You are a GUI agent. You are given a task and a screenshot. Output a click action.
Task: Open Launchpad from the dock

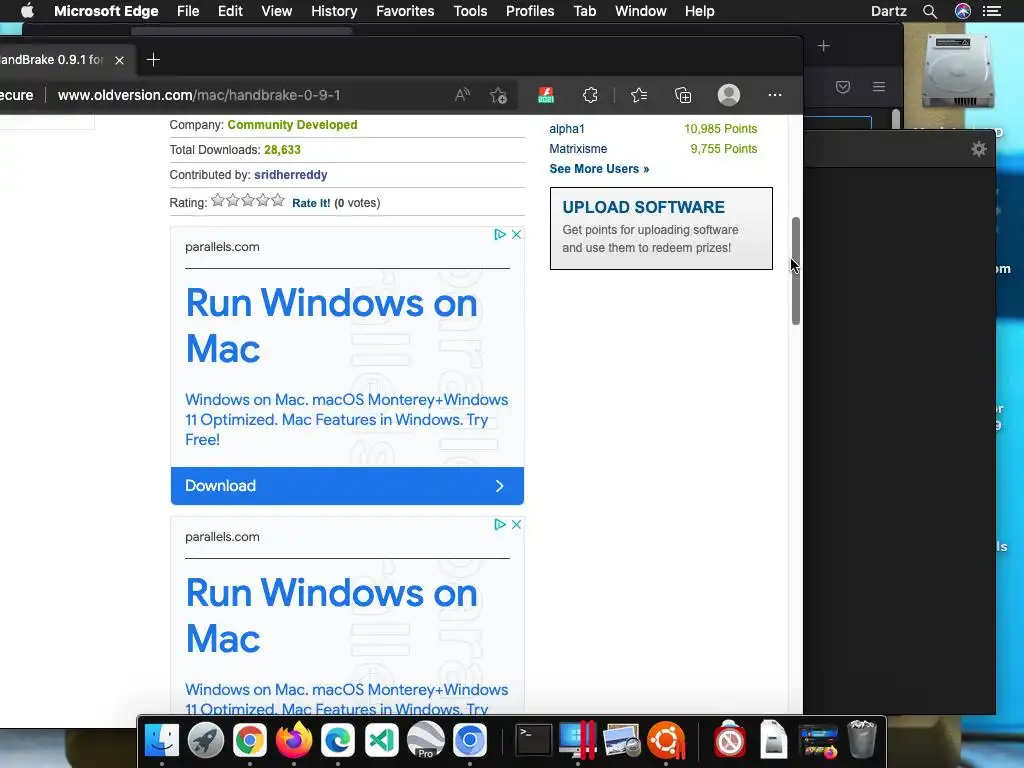pos(206,741)
